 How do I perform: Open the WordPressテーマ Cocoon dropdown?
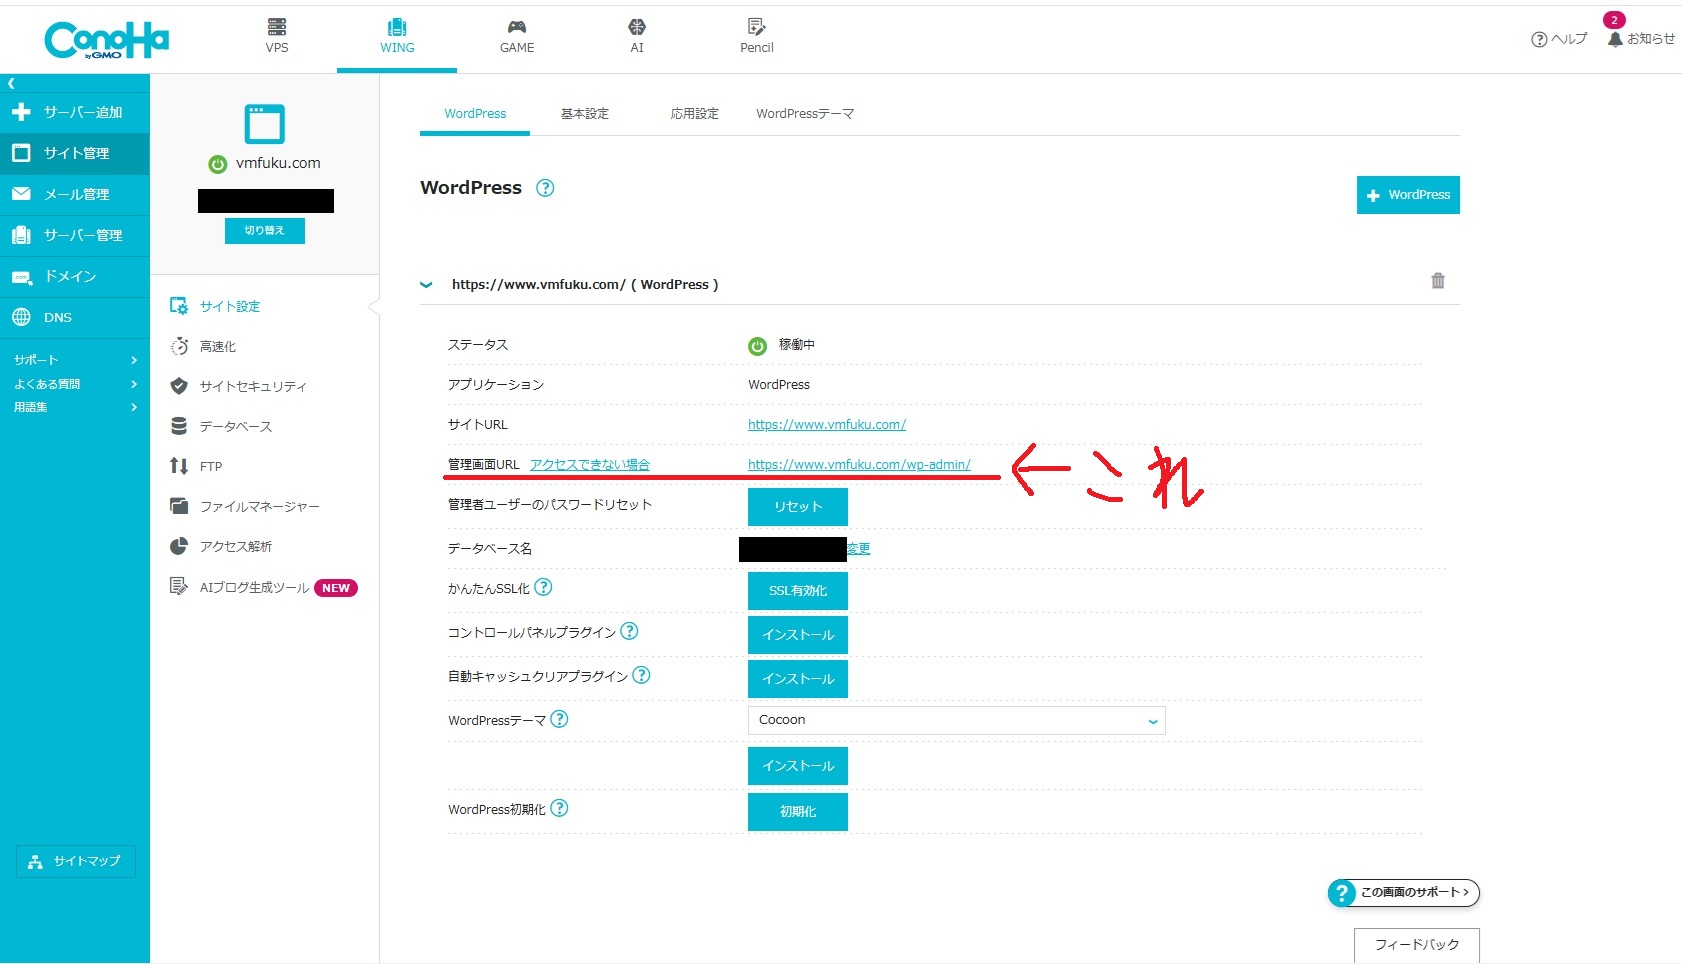coord(957,721)
